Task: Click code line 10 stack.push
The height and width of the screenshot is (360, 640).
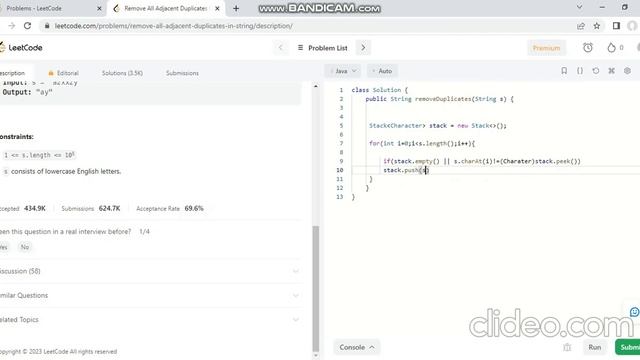Action: point(406,170)
